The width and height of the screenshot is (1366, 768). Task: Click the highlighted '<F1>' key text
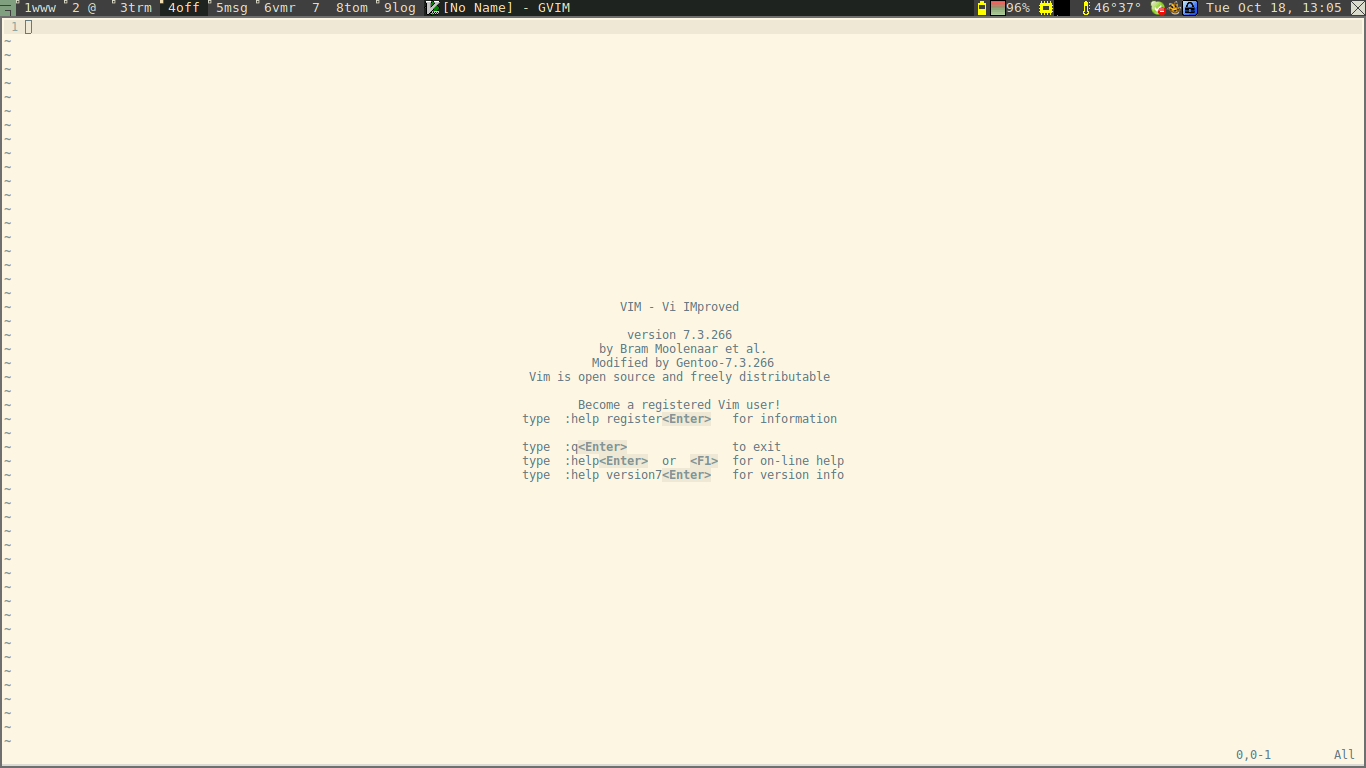(704, 461)
